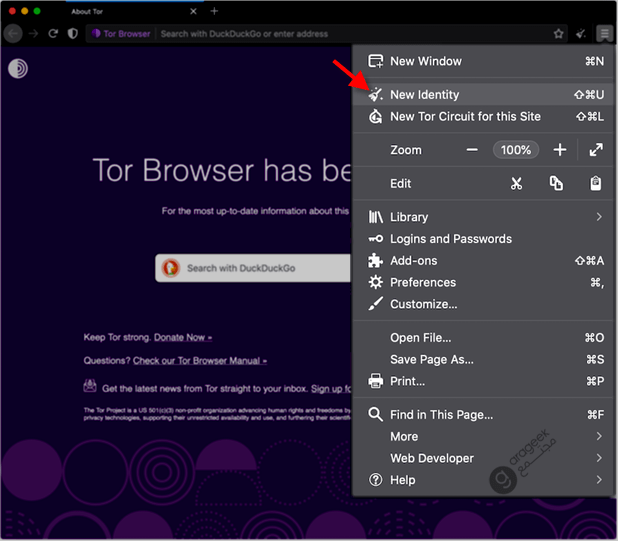Click the Cut scissors icon
This screenshot has height=541, width=618.
(516, 183)
